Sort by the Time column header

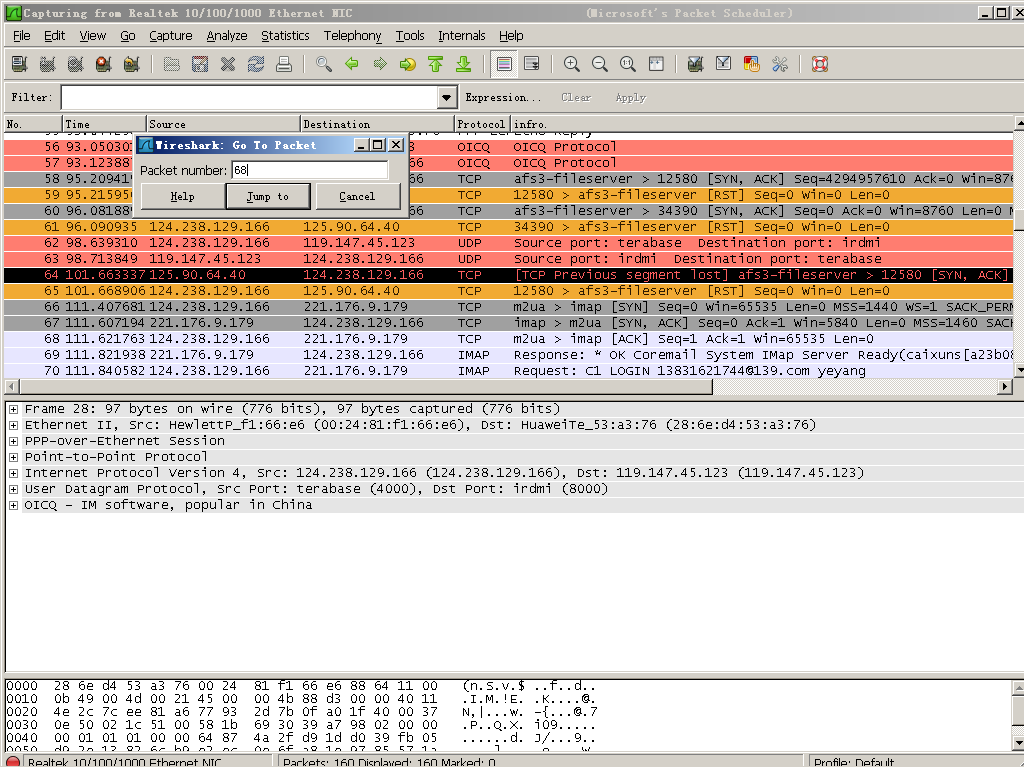point(104,124)
